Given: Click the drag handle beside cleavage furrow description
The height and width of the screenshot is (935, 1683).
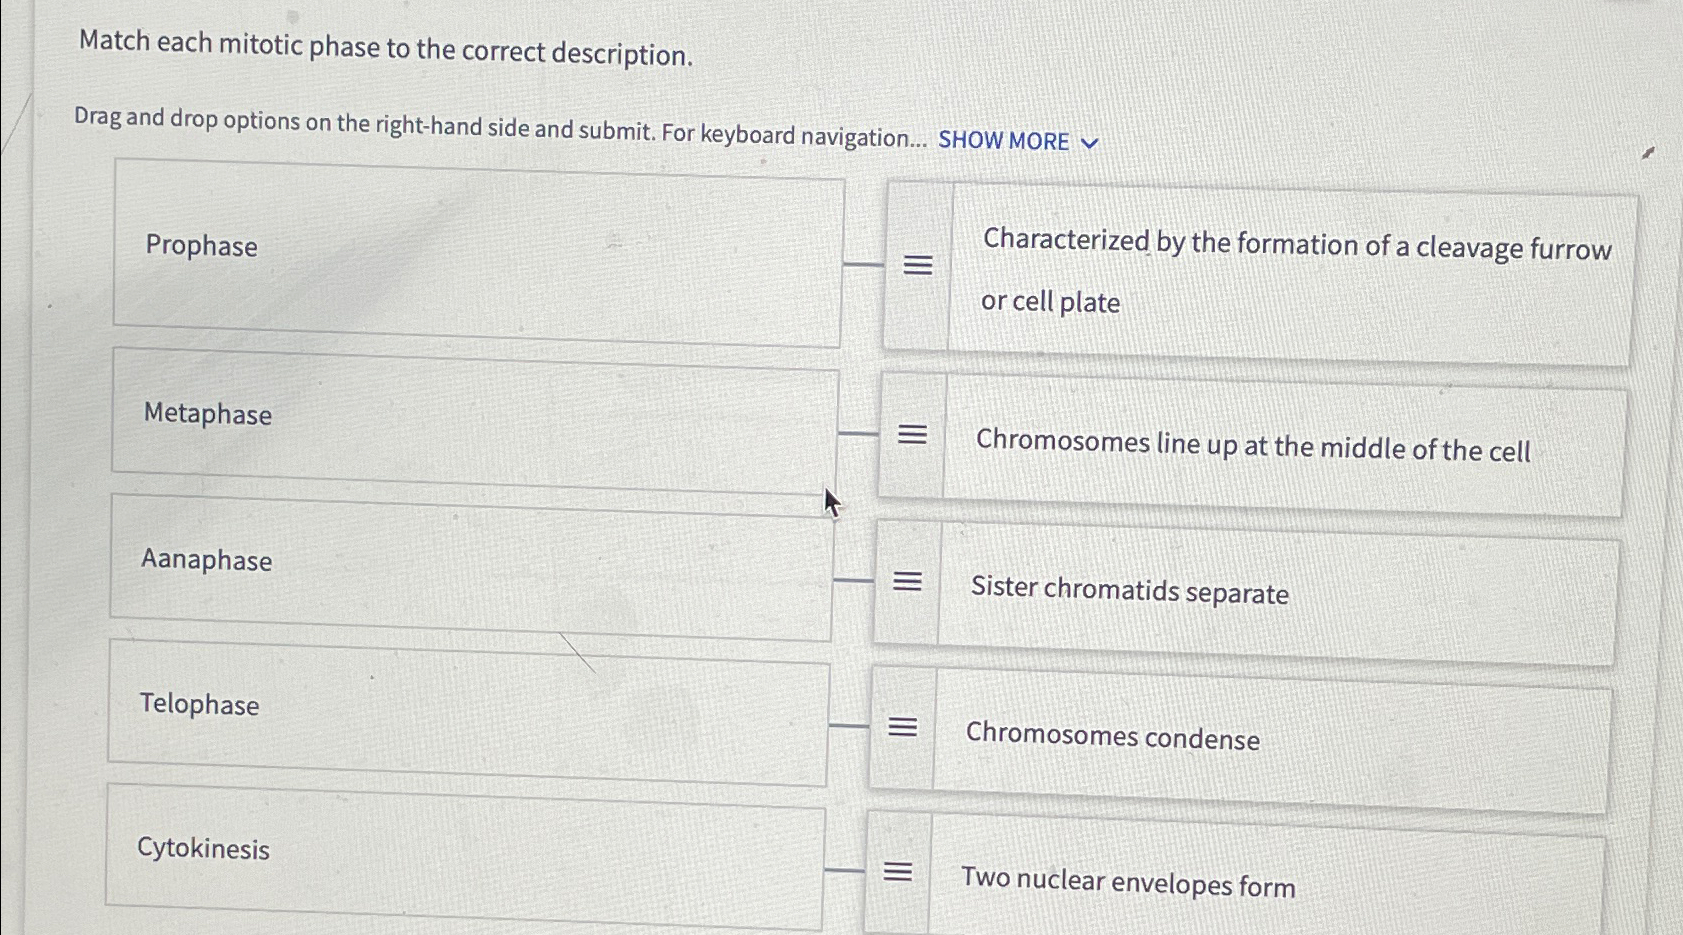Looking at the screenshot, I should tap(919, 262).
